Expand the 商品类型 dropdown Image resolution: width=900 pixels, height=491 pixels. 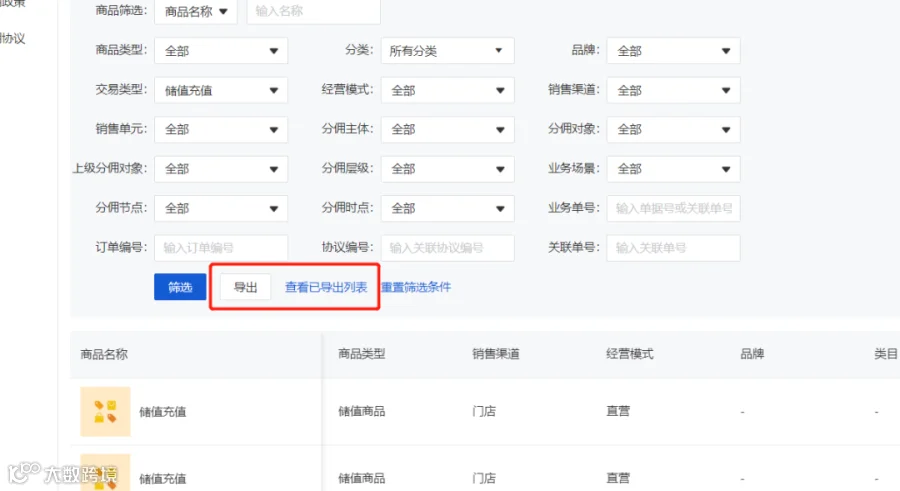click(x=221, y=51)
